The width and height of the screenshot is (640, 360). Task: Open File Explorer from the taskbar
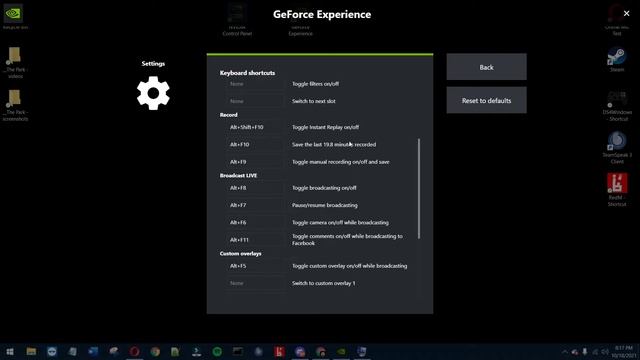(31, 351)
